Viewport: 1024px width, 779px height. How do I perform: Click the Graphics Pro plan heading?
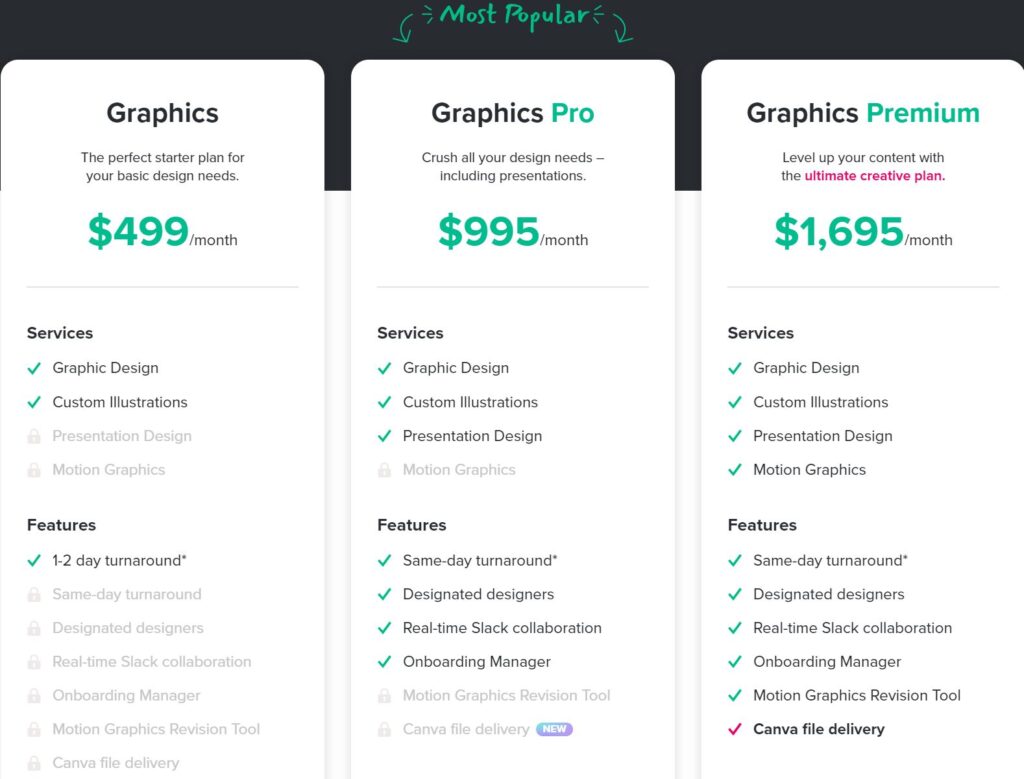(x=512, y=113)
